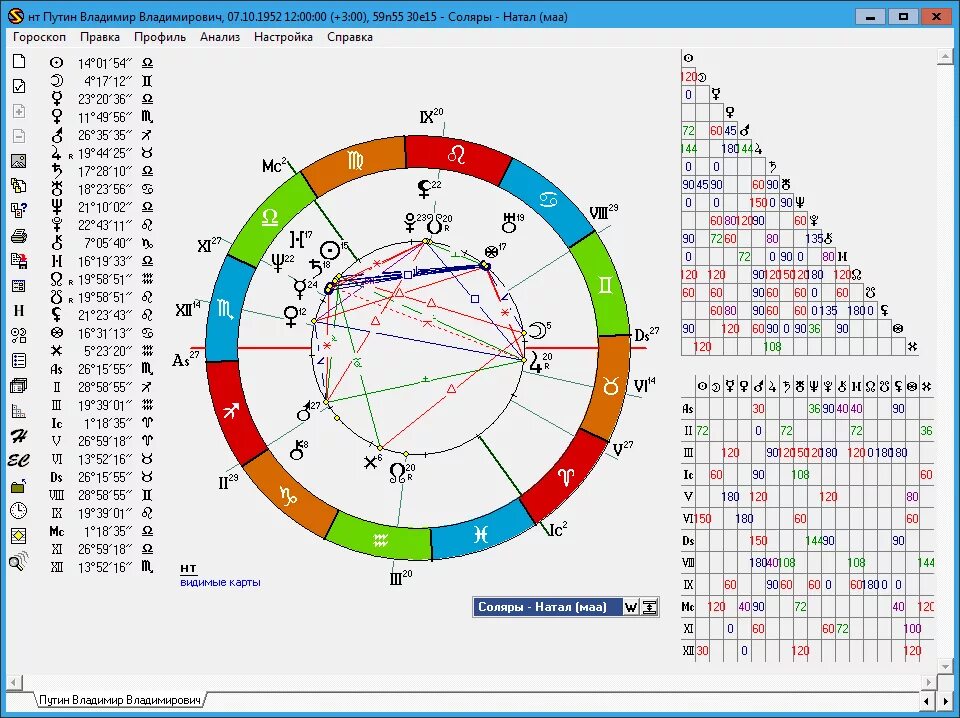Screen dimensions: 960x718
Task: Click the tab strip scroll-right arrow at bottom right
Action: click(x=943, y=700)
